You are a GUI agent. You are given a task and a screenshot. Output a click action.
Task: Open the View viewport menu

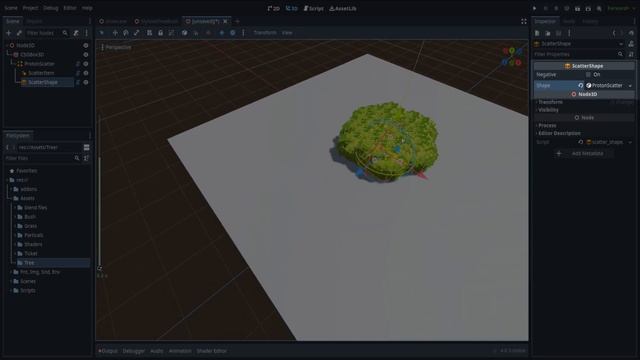click(x=287, y=33)
